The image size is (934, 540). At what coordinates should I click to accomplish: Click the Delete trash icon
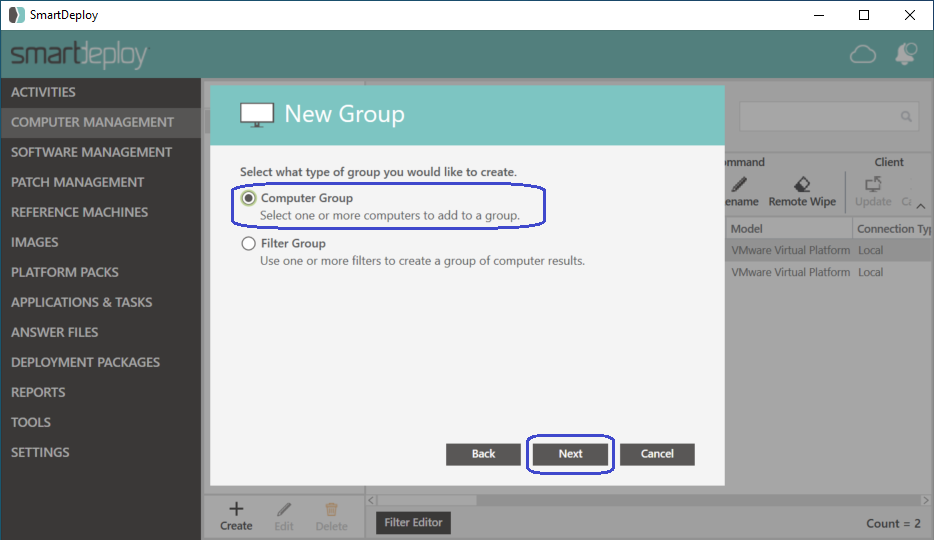coord(331,509)
